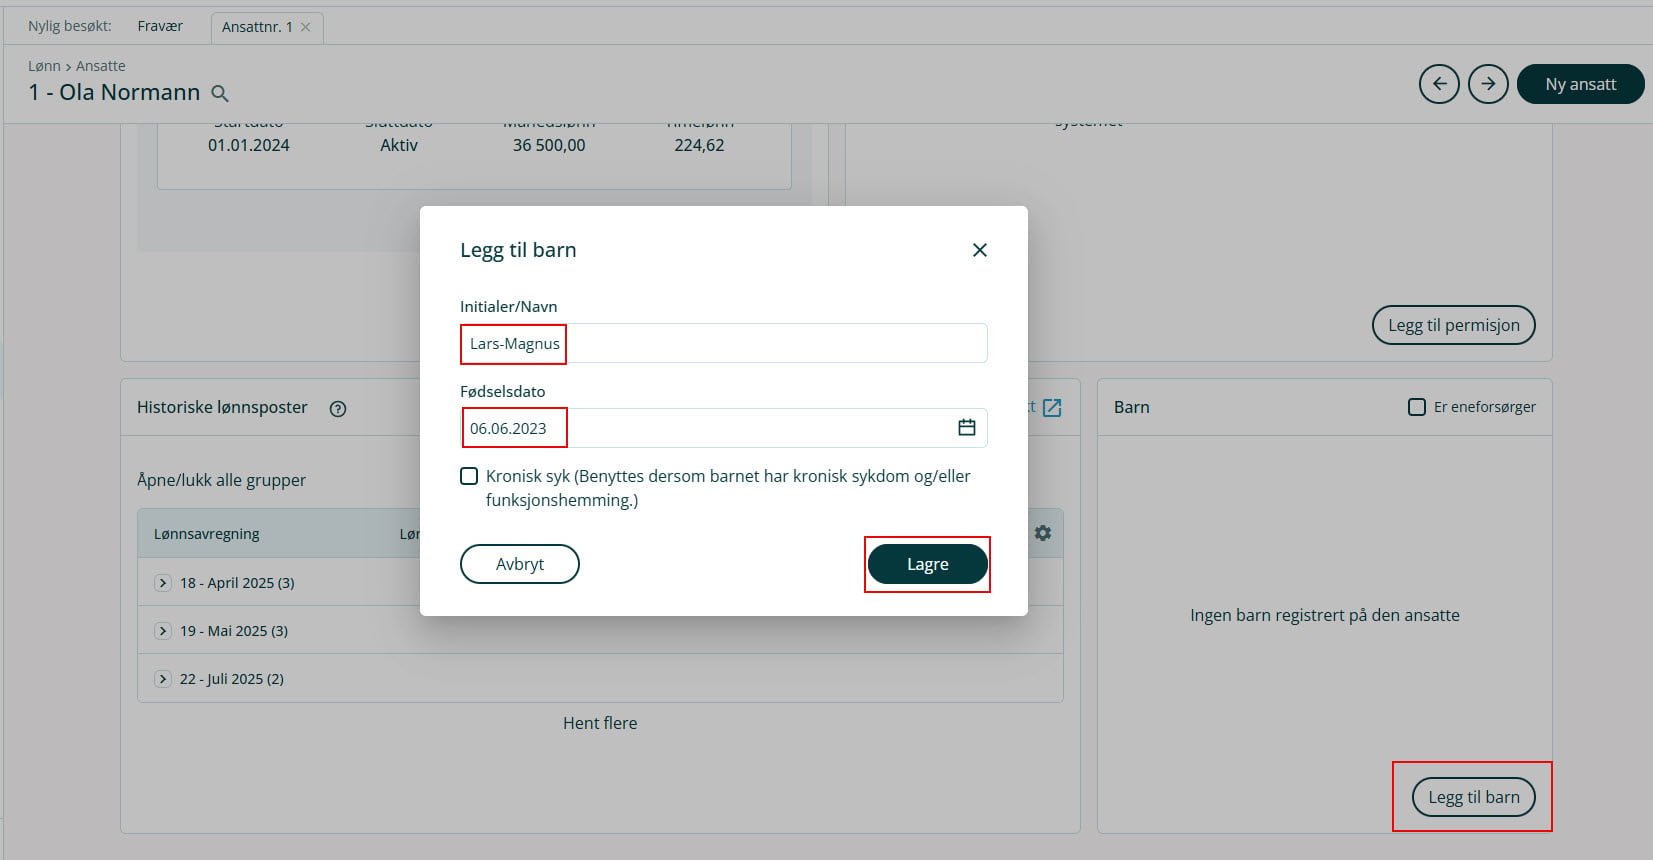Click help icon next to Historiske lønnsposter
The height and width of the screenshot is (860, 1653).
tap(338, 408)
